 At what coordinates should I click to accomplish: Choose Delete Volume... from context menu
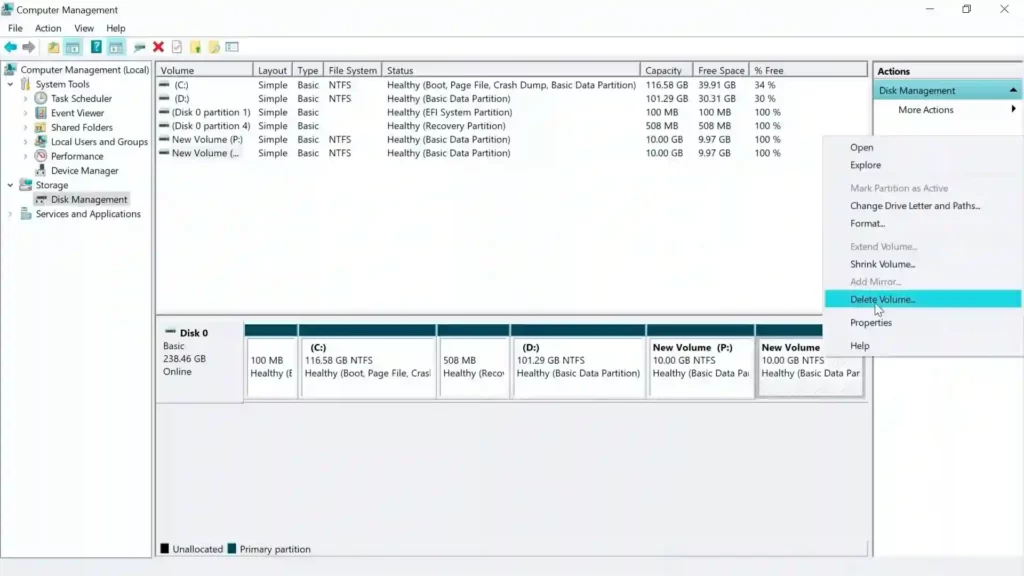[923, 299]
